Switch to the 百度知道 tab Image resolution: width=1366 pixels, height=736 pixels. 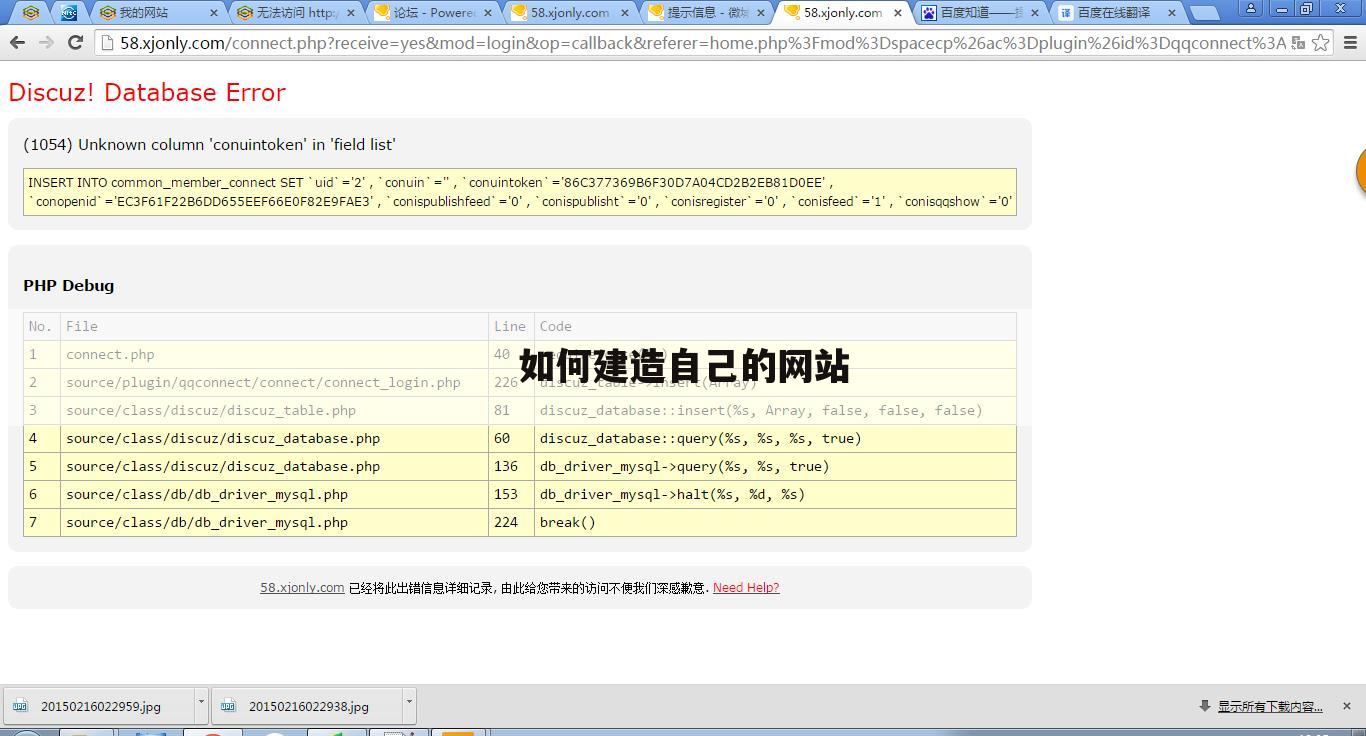(x=981, y=13)
